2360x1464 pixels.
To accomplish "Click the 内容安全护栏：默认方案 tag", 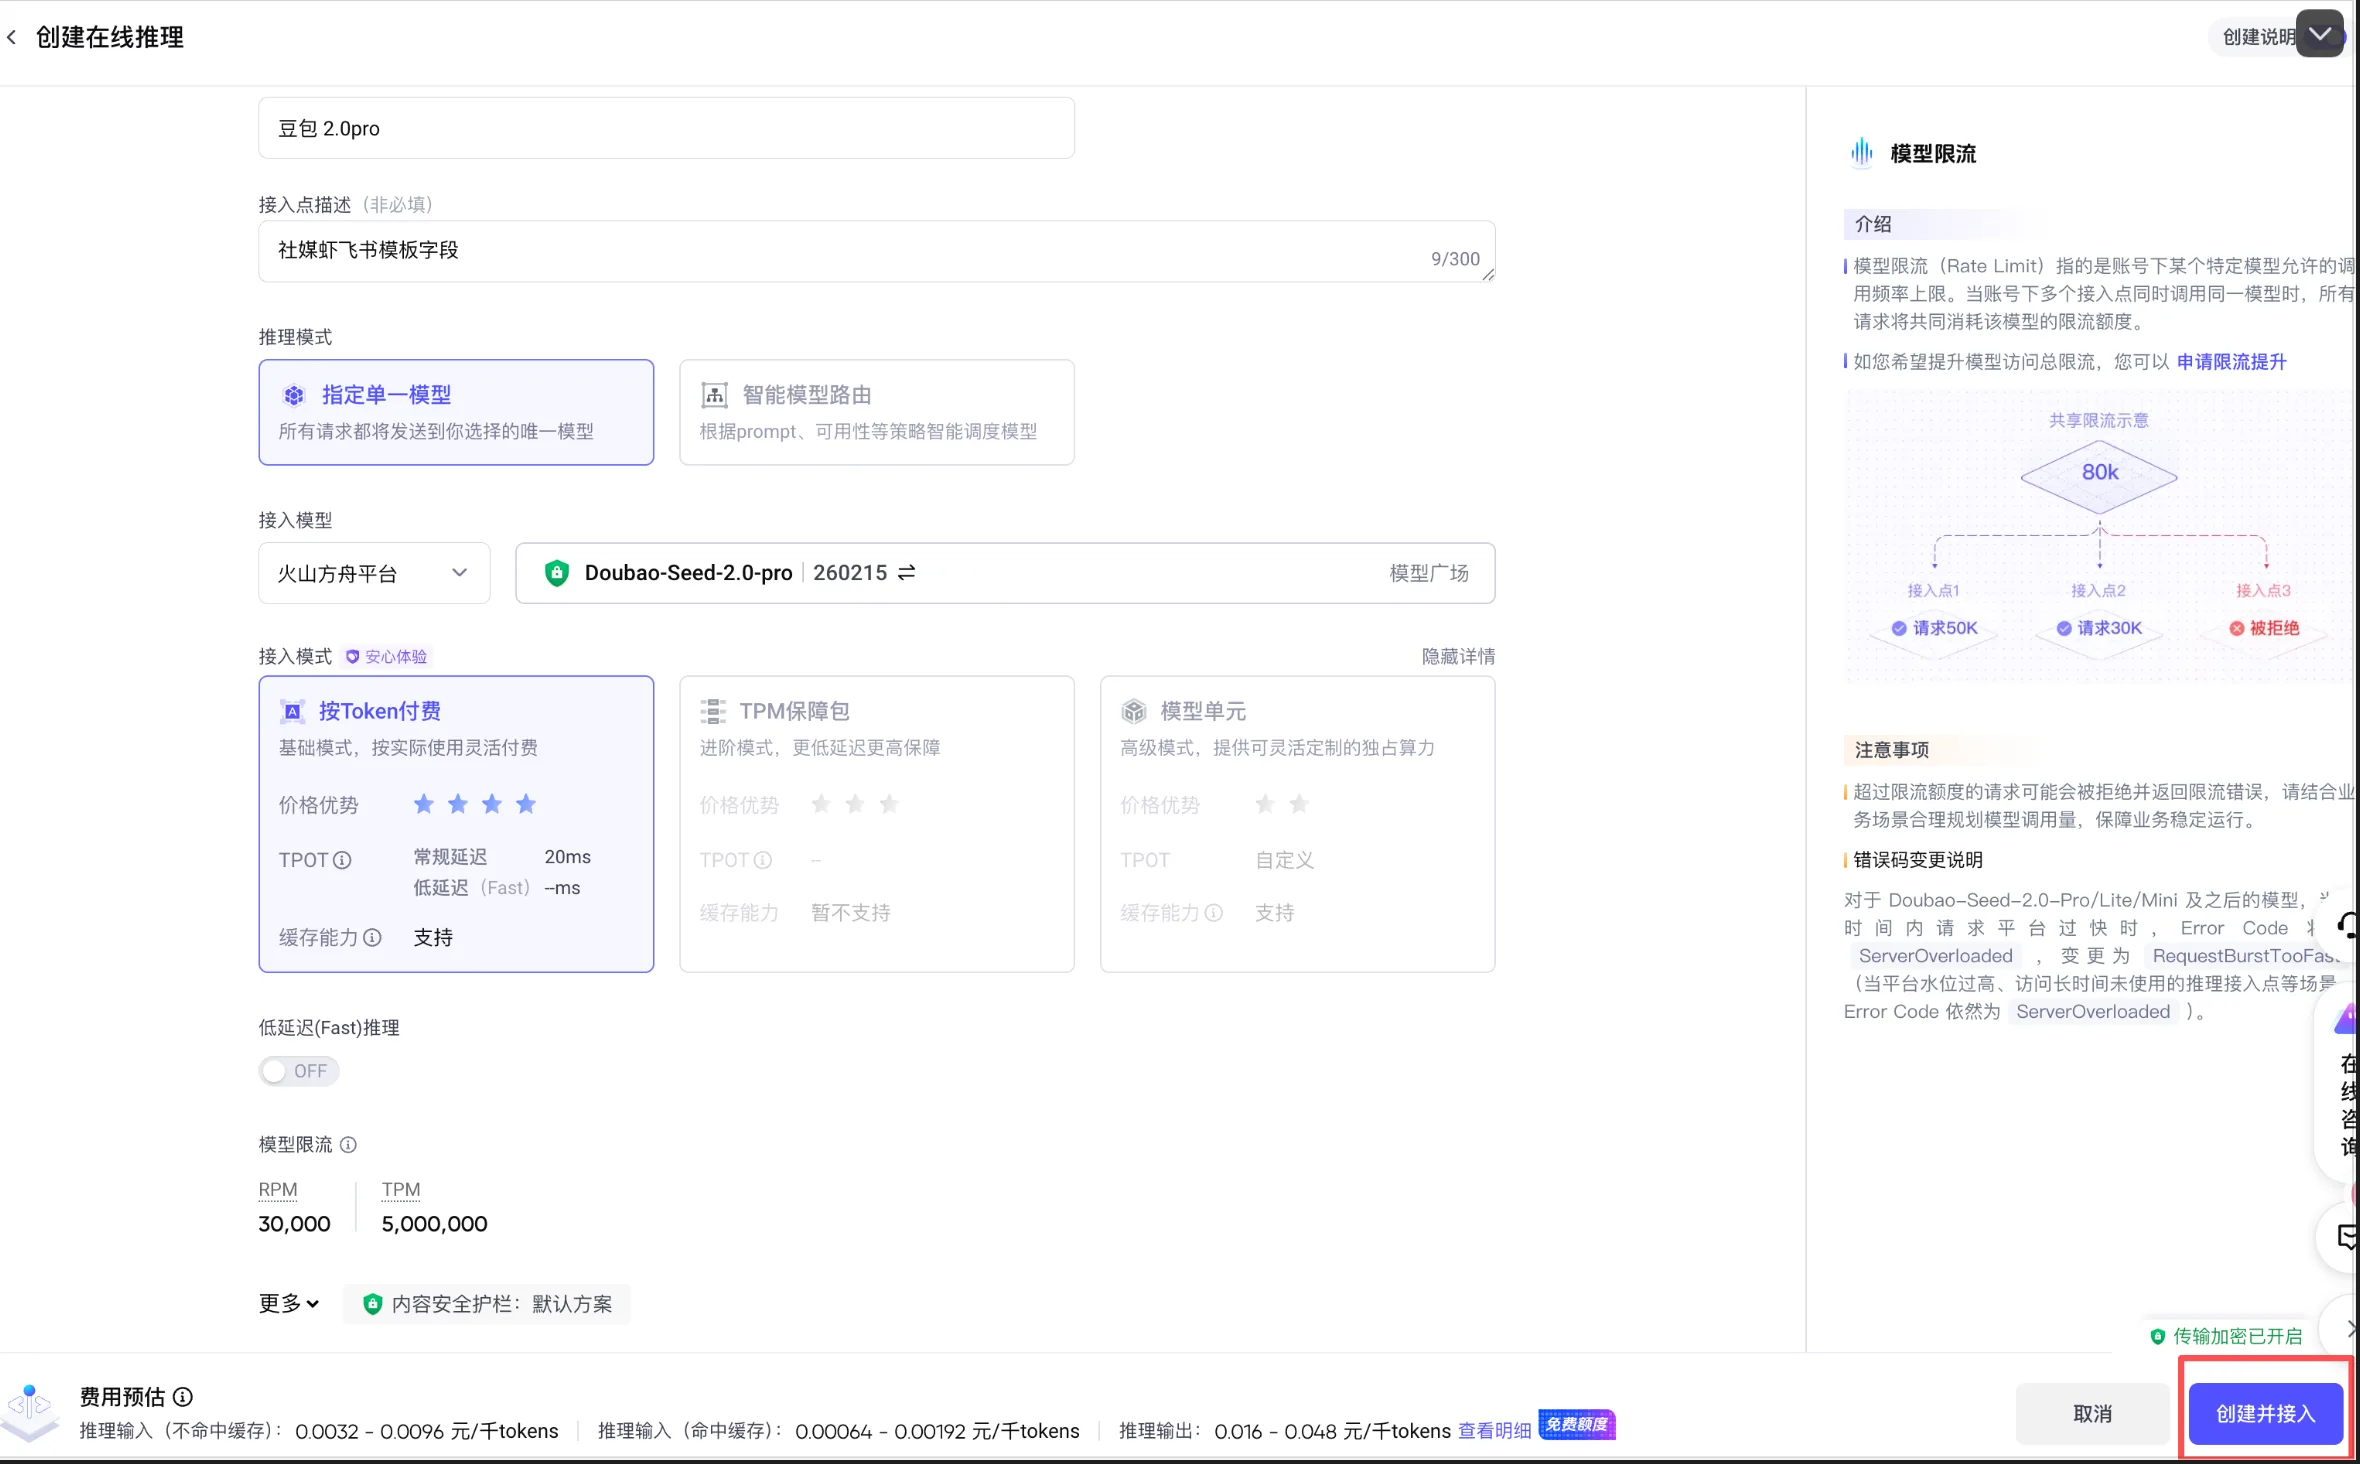I will point(487,1304).
